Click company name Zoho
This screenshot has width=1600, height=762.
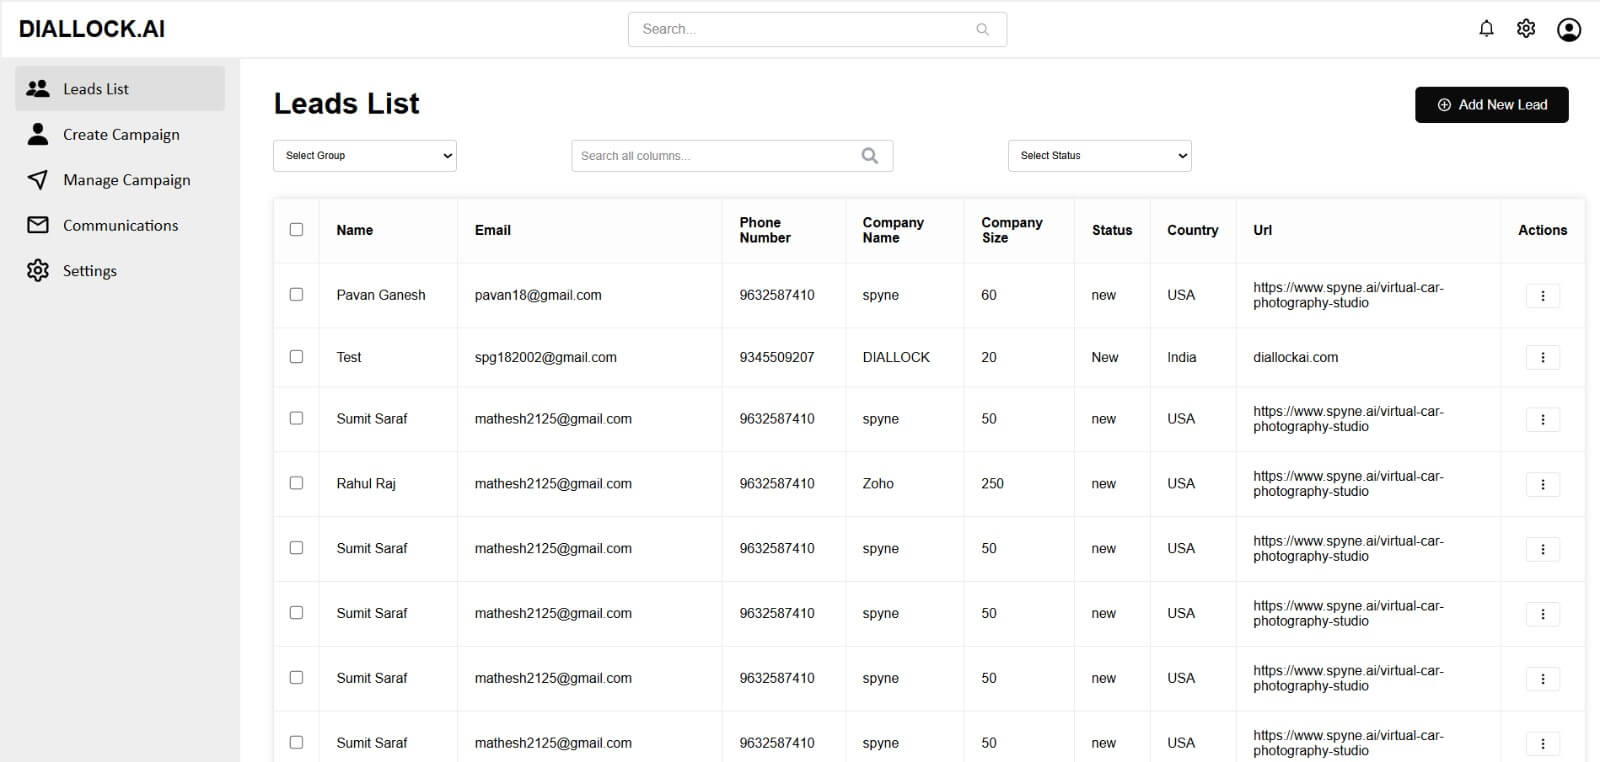tap(878, 484)
